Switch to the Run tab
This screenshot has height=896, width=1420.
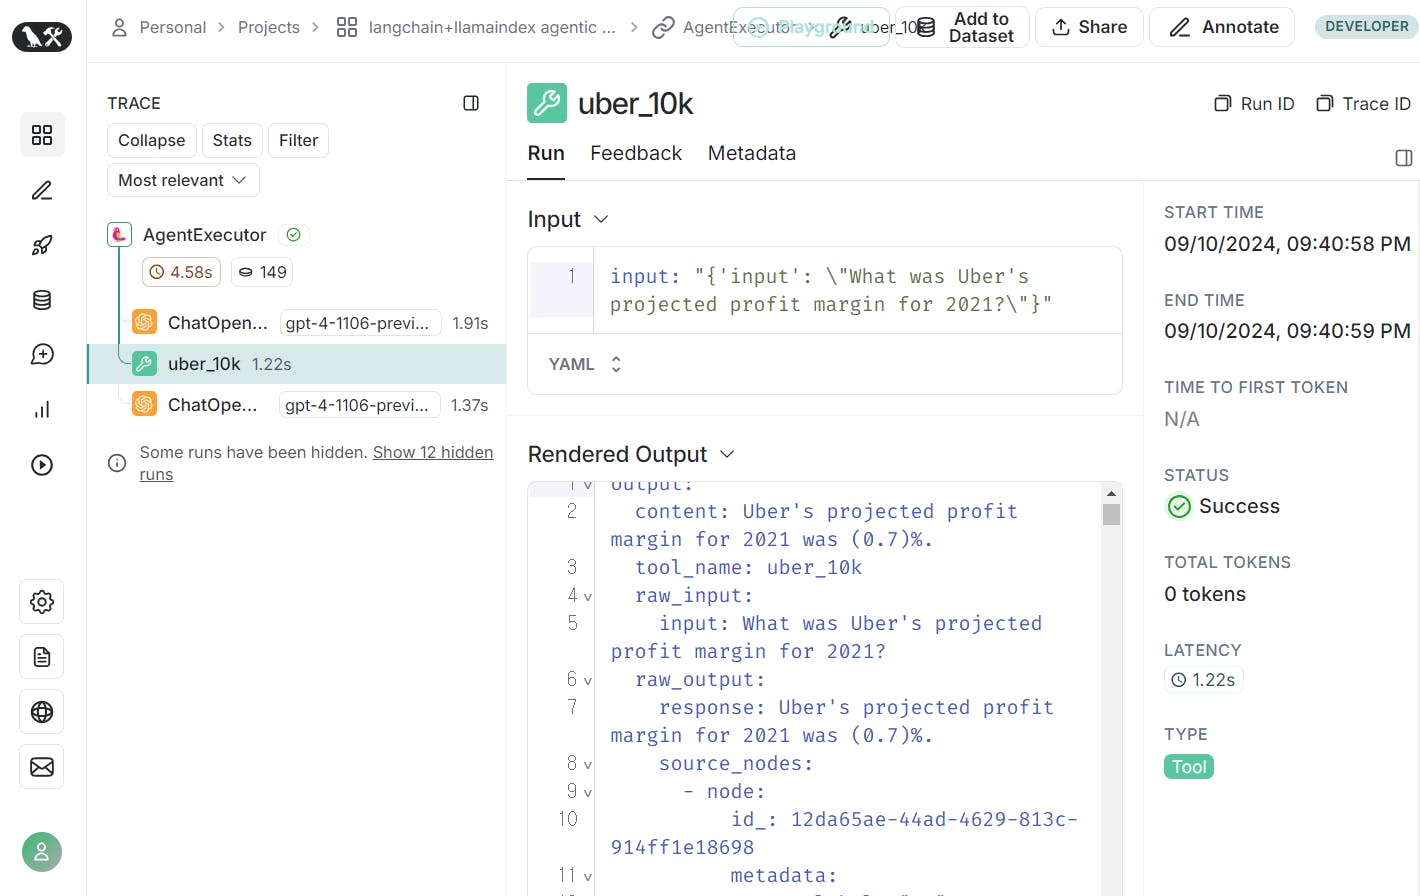point(546,153)
